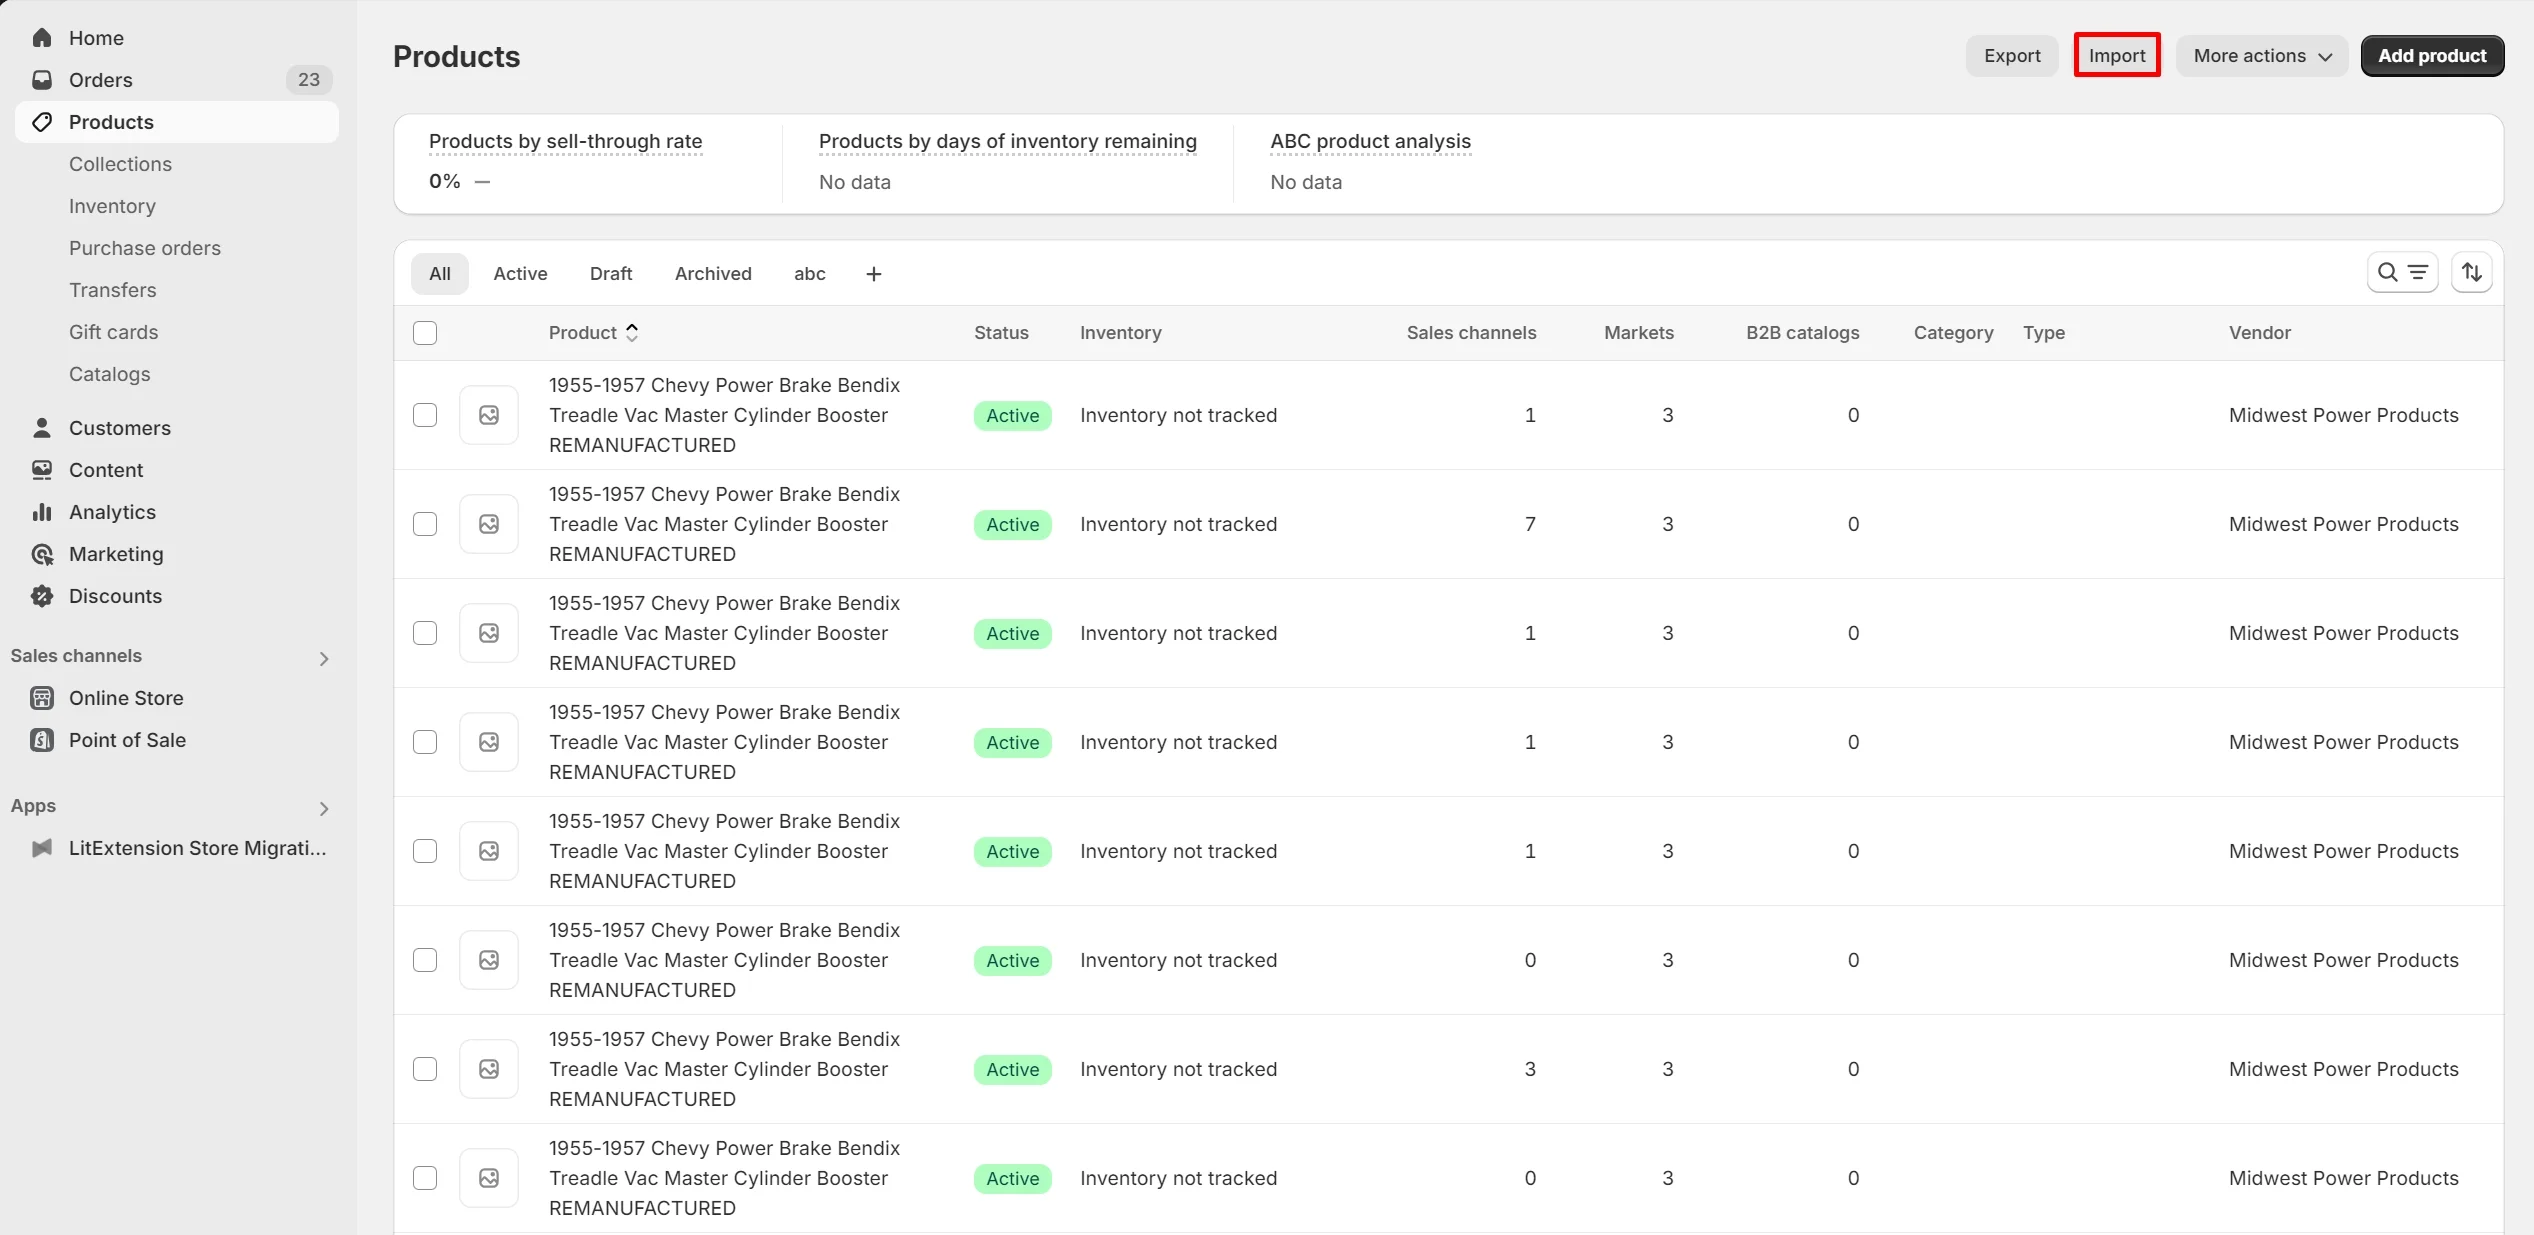Switch to the Draft tab
The image size is (2534, 1235).
pos(611,274)
